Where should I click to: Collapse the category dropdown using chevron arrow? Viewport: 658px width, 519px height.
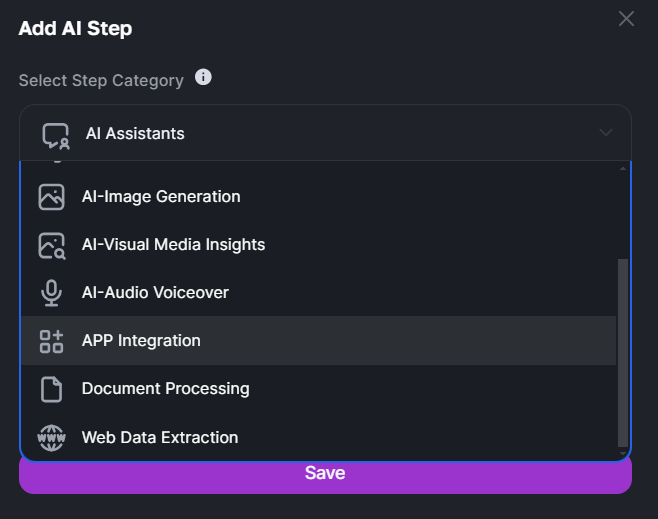606,133
